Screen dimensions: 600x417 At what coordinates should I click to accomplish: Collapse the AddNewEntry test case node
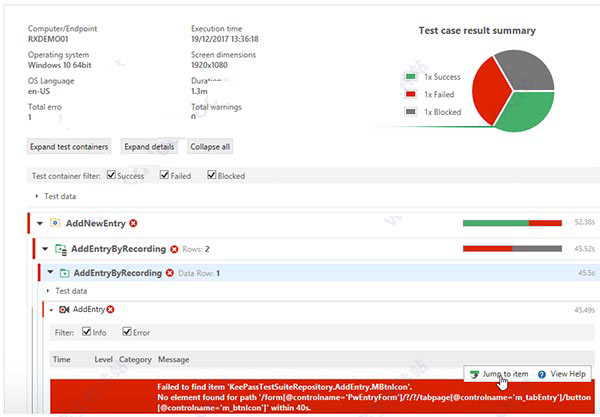pyautogui.click(x=40, y=222)
